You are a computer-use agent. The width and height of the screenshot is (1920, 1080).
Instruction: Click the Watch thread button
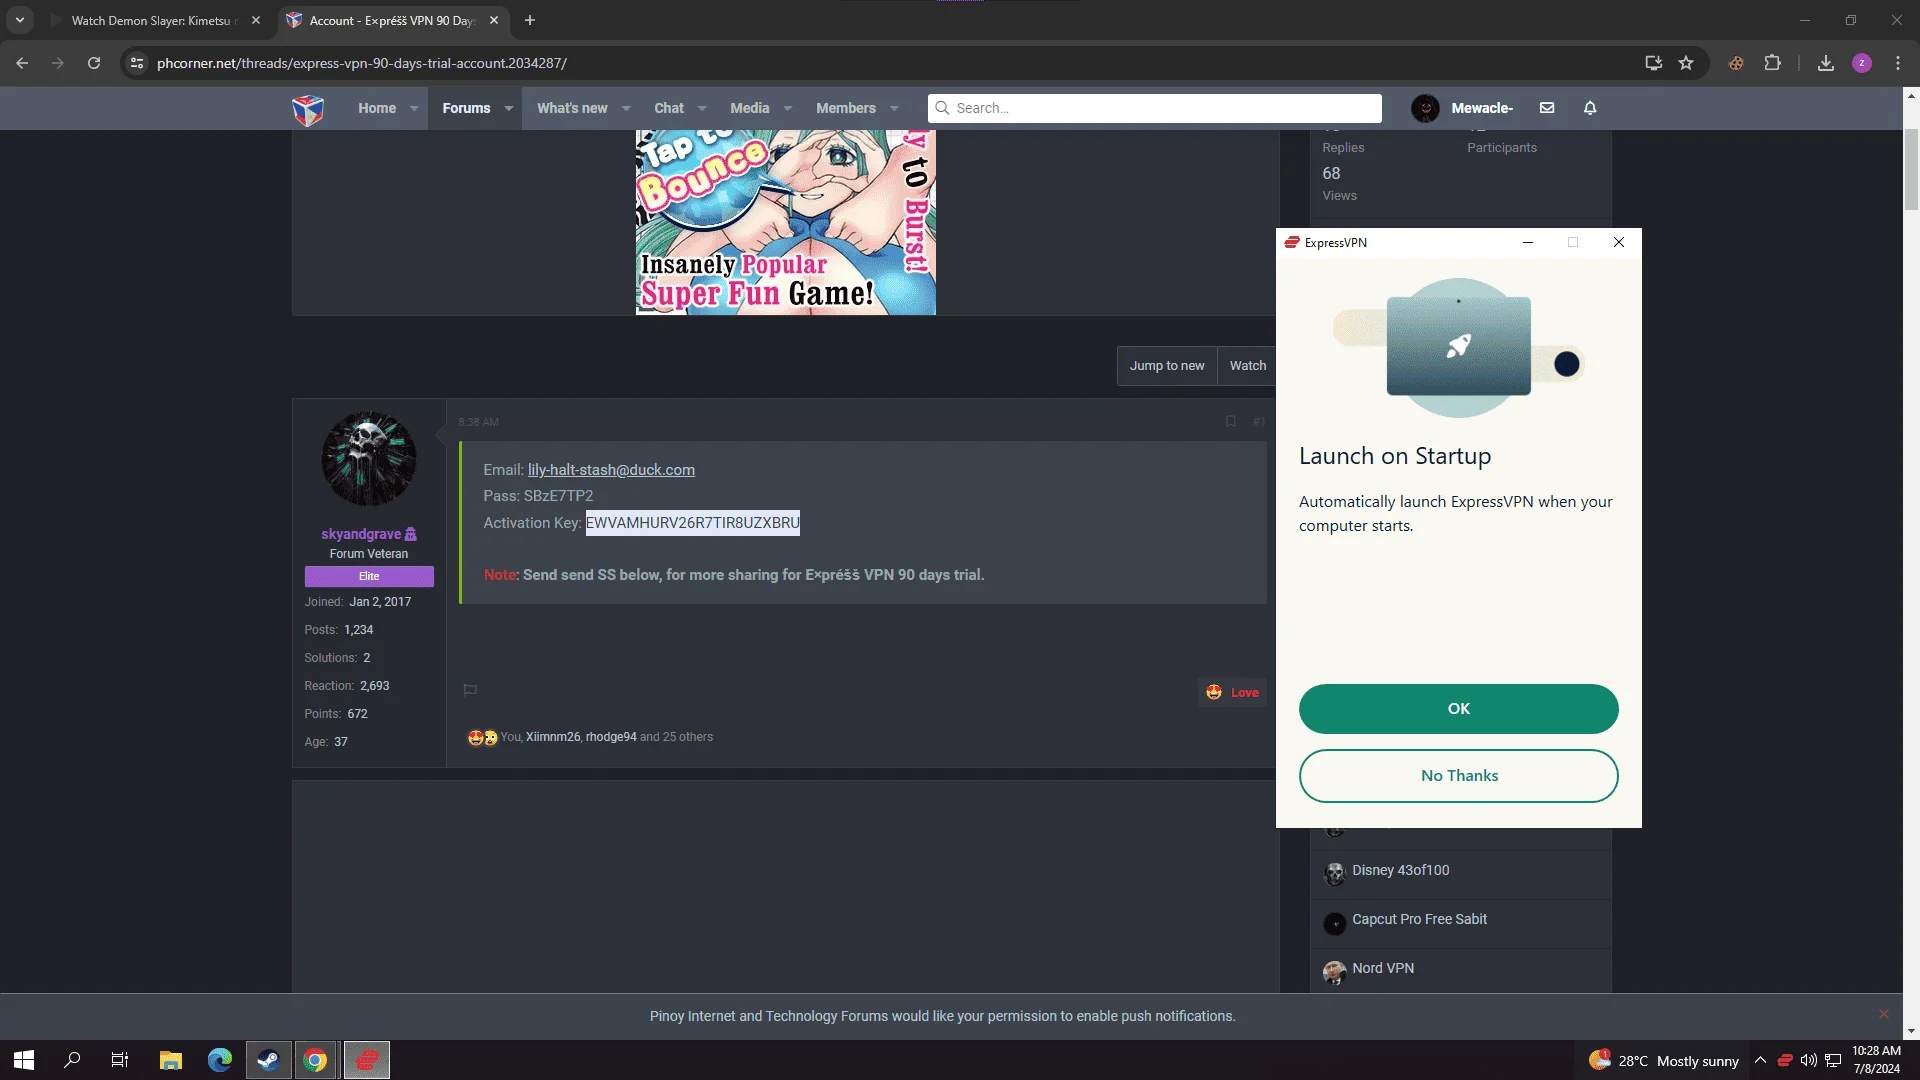tap(1247, 366)
